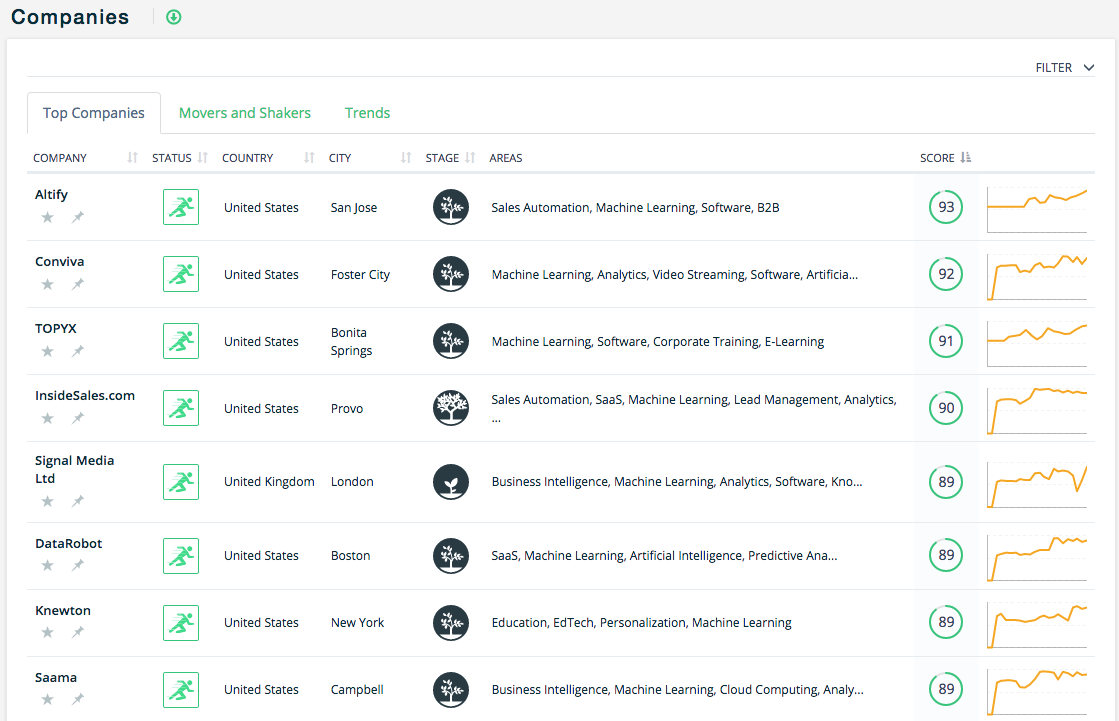Viewport: 1119px width, 721px height.
Task: Click the running-man status icon for TOPYX
Action: click(x=181, y=341)
